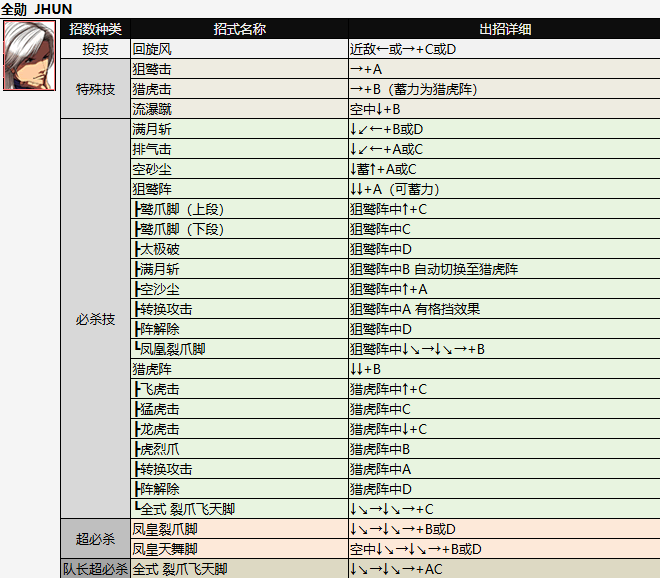Select the move name '猎虎击'

click(x=152, y=89)
